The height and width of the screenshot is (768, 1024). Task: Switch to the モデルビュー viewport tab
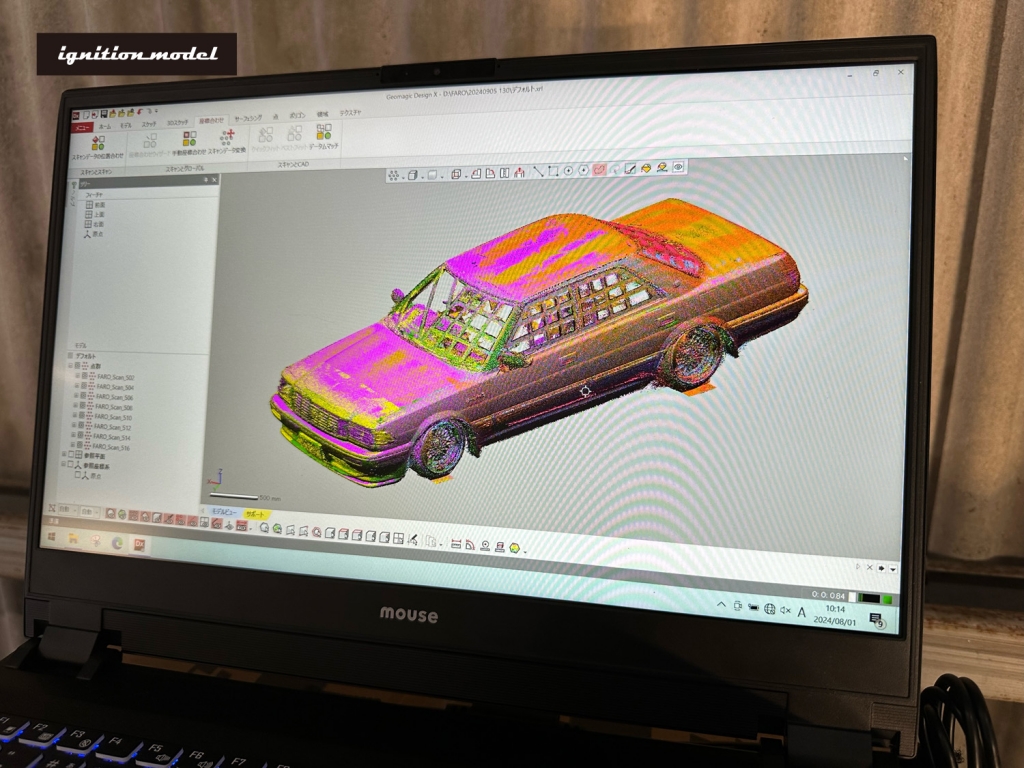[223, 512]
